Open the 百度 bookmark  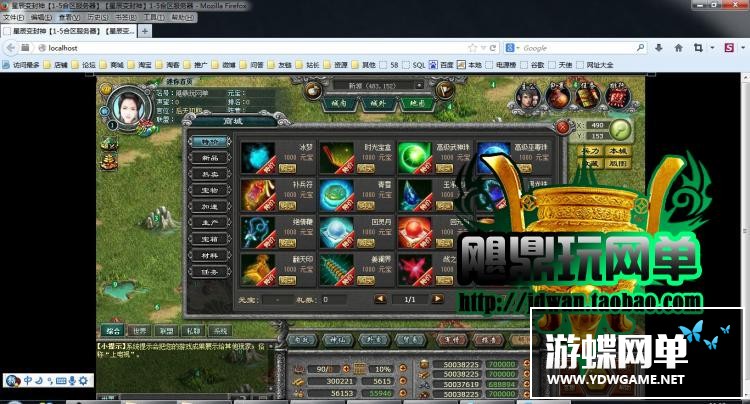[441, 65]
